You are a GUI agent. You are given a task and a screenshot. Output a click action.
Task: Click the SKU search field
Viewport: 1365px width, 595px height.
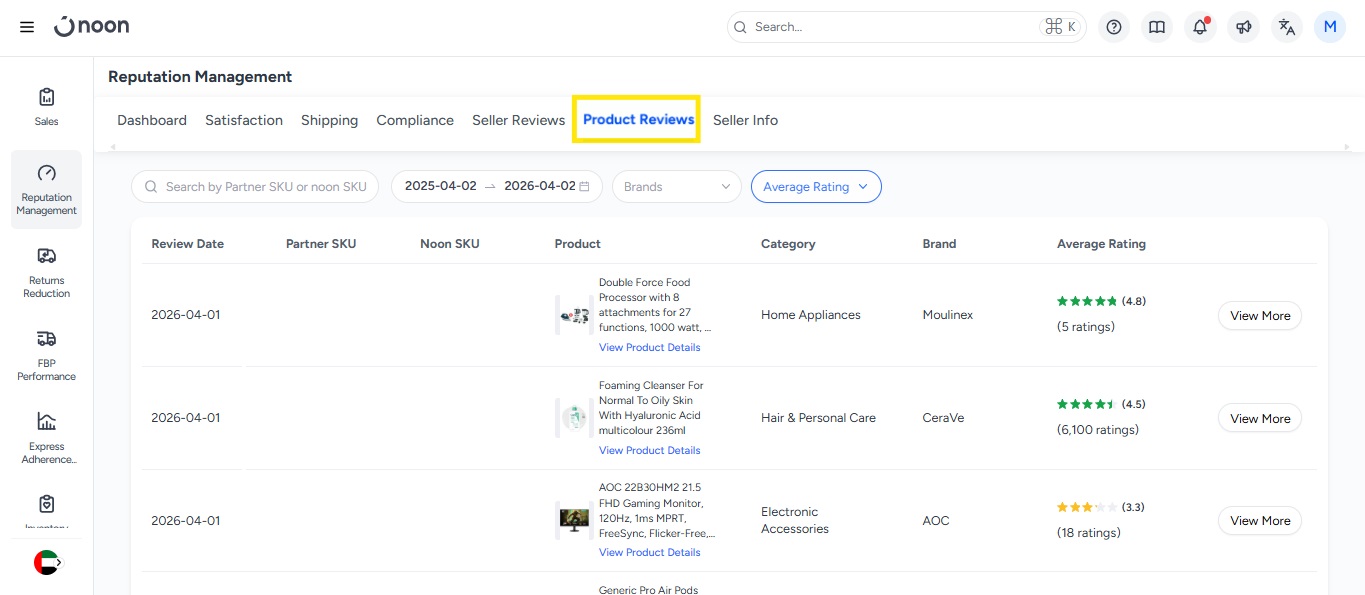coord(265,187)
